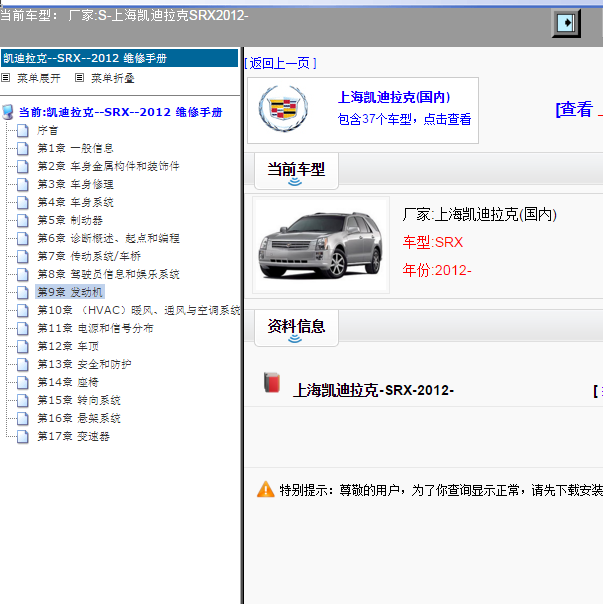Image resolution: width=603 pixels, height=604 pixels.
Task: Click the page icon next to 第15章 转向系统
Action: (x=23, y=400)
